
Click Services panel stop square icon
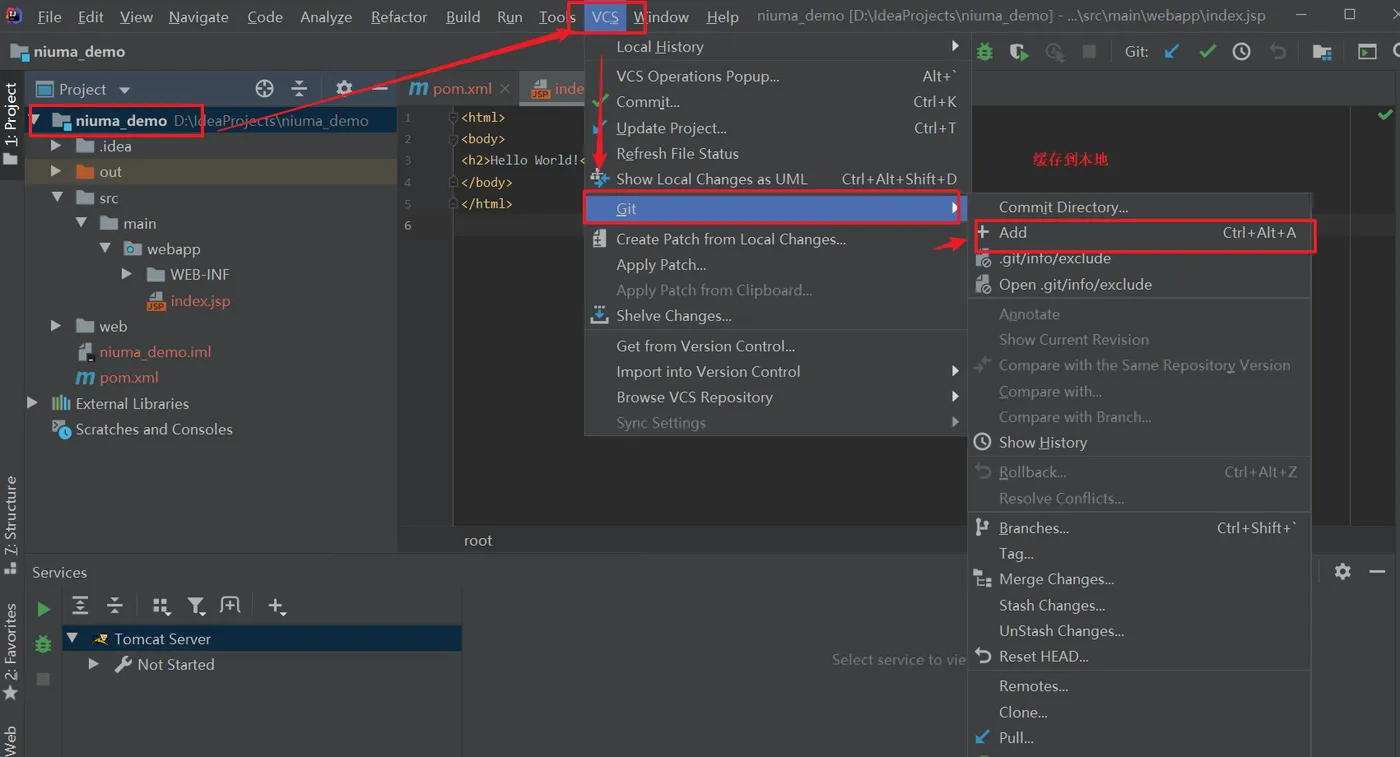43,679
